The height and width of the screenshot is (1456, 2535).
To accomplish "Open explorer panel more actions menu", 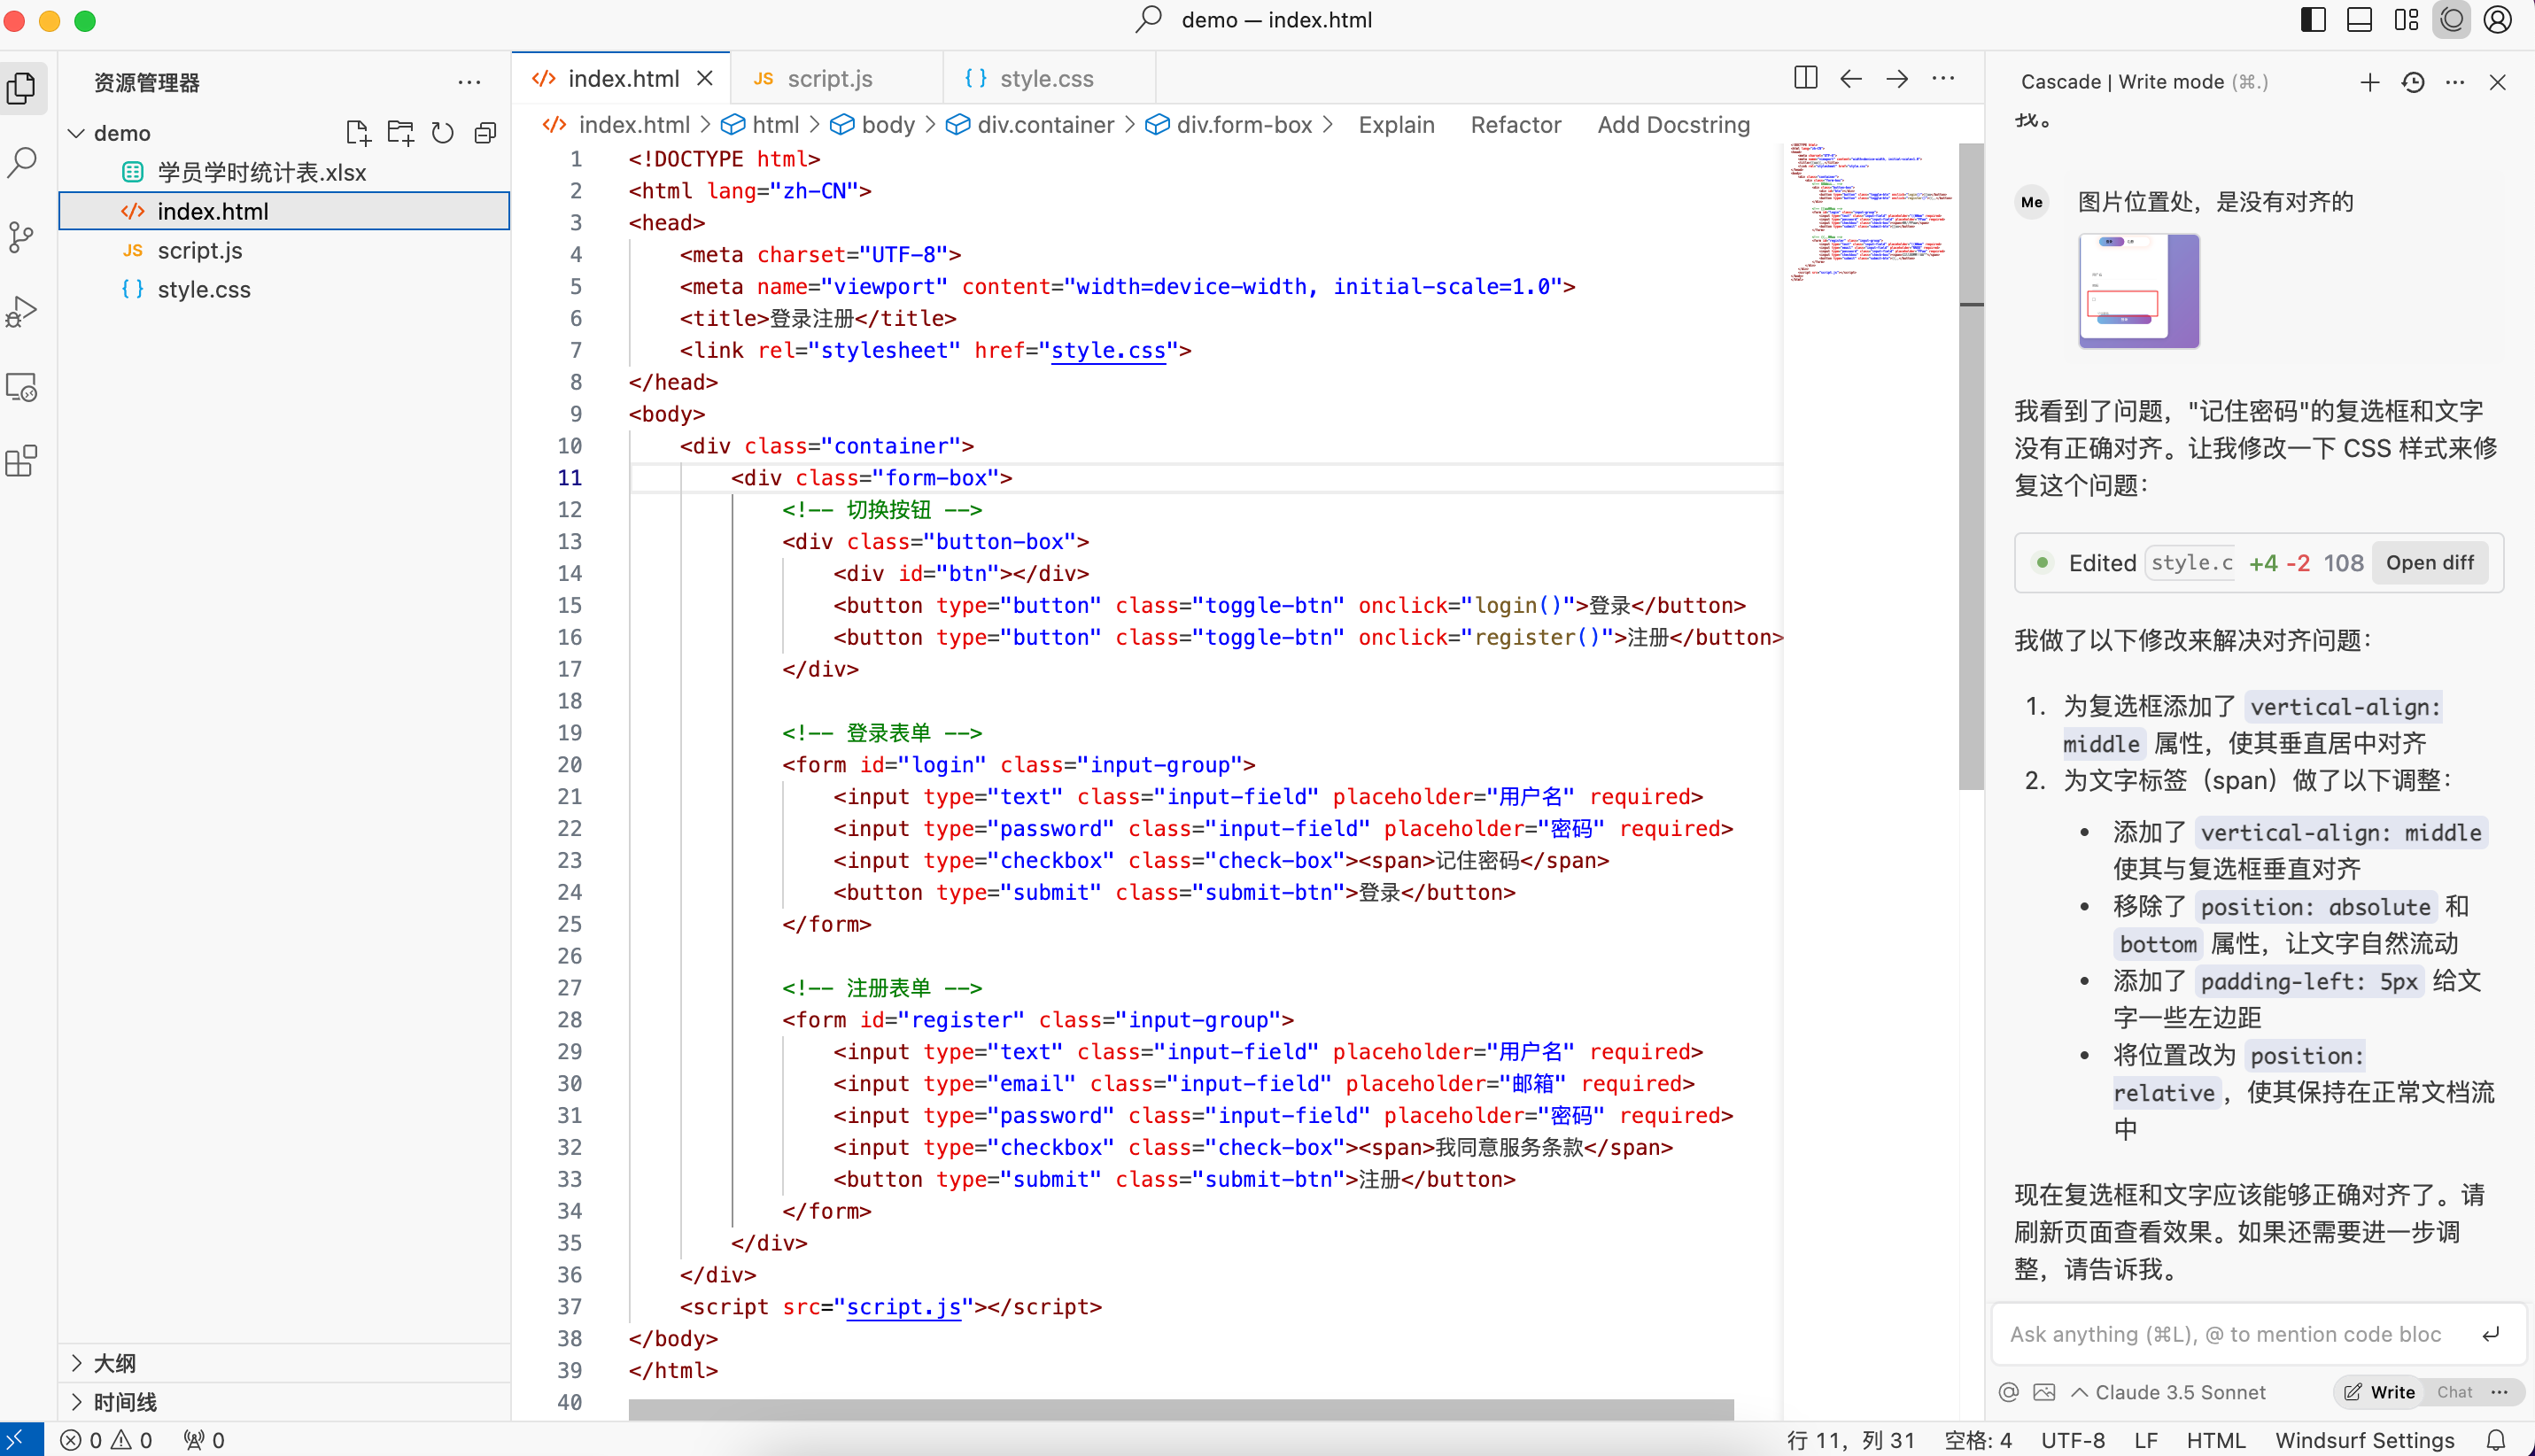I will coord(469,82).
